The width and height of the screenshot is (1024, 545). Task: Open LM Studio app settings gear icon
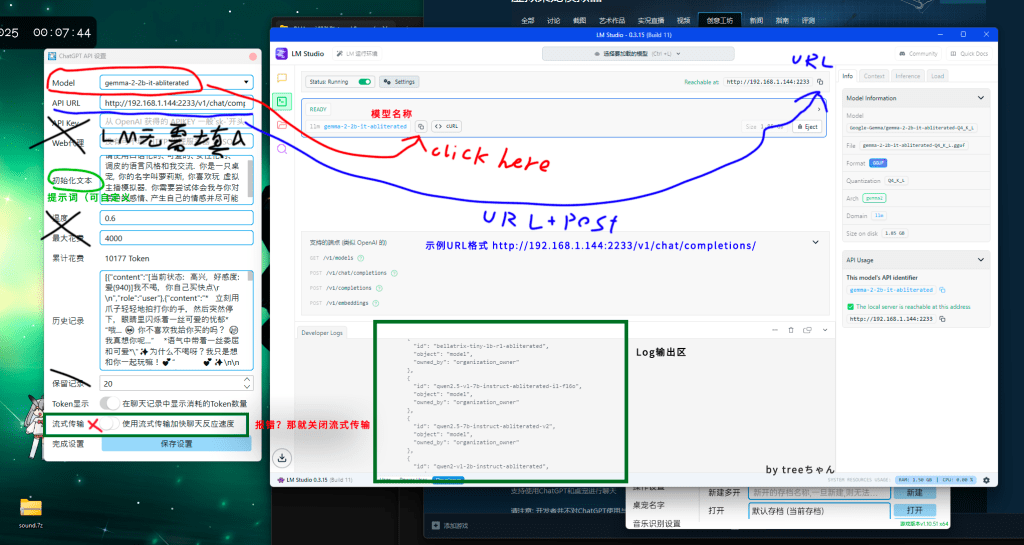click(986, 480)
